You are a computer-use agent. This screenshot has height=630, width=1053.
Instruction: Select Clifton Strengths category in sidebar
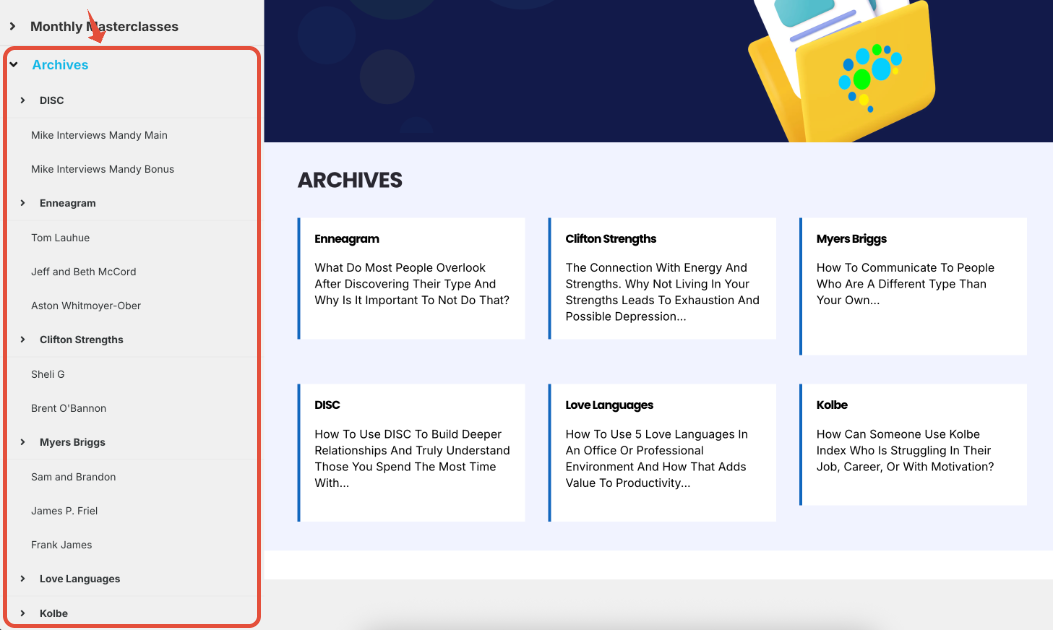click(81, 339)
